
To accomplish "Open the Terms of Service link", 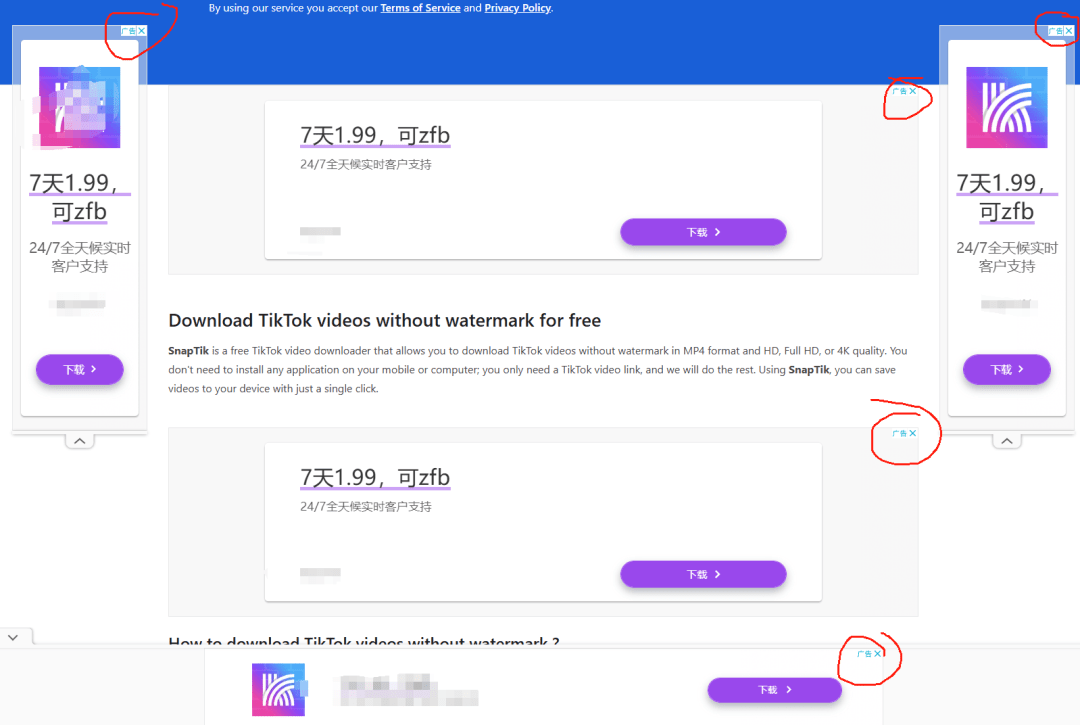I will tap(420, 8).
